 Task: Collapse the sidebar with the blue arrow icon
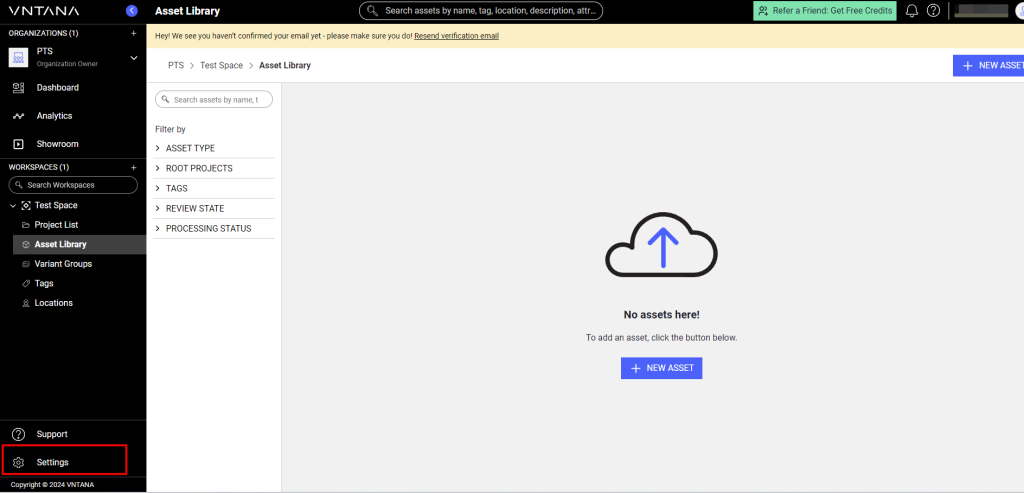click(x=132, y=11)
